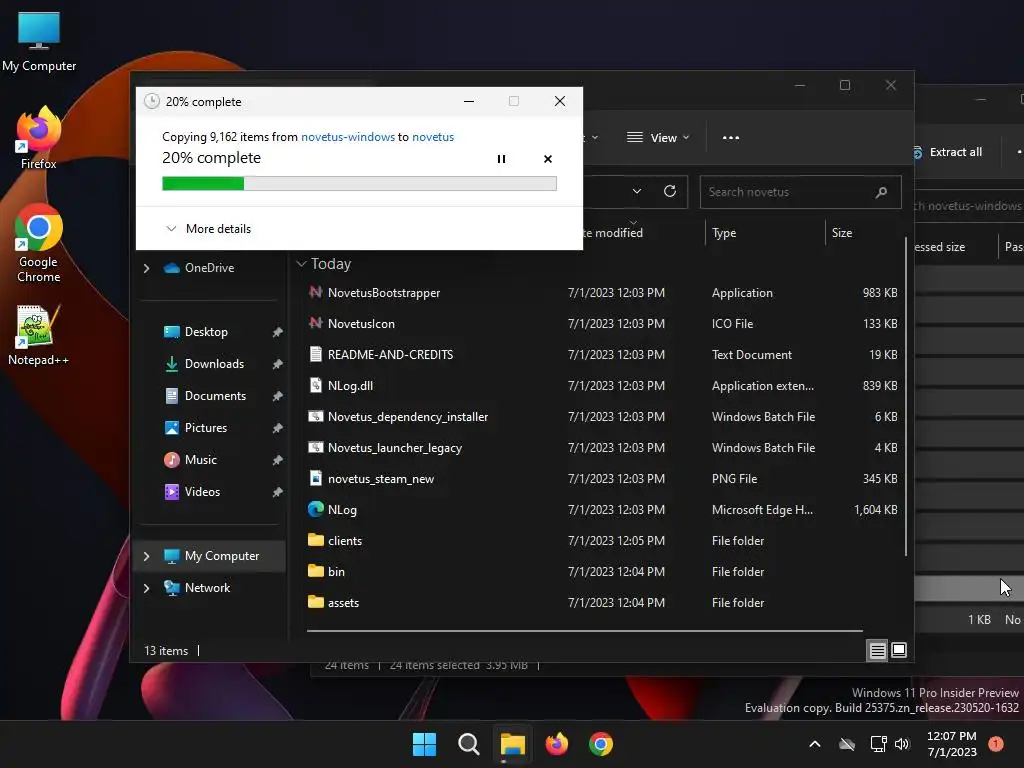Cancel the copy with the small X

(x=548, y=159)
